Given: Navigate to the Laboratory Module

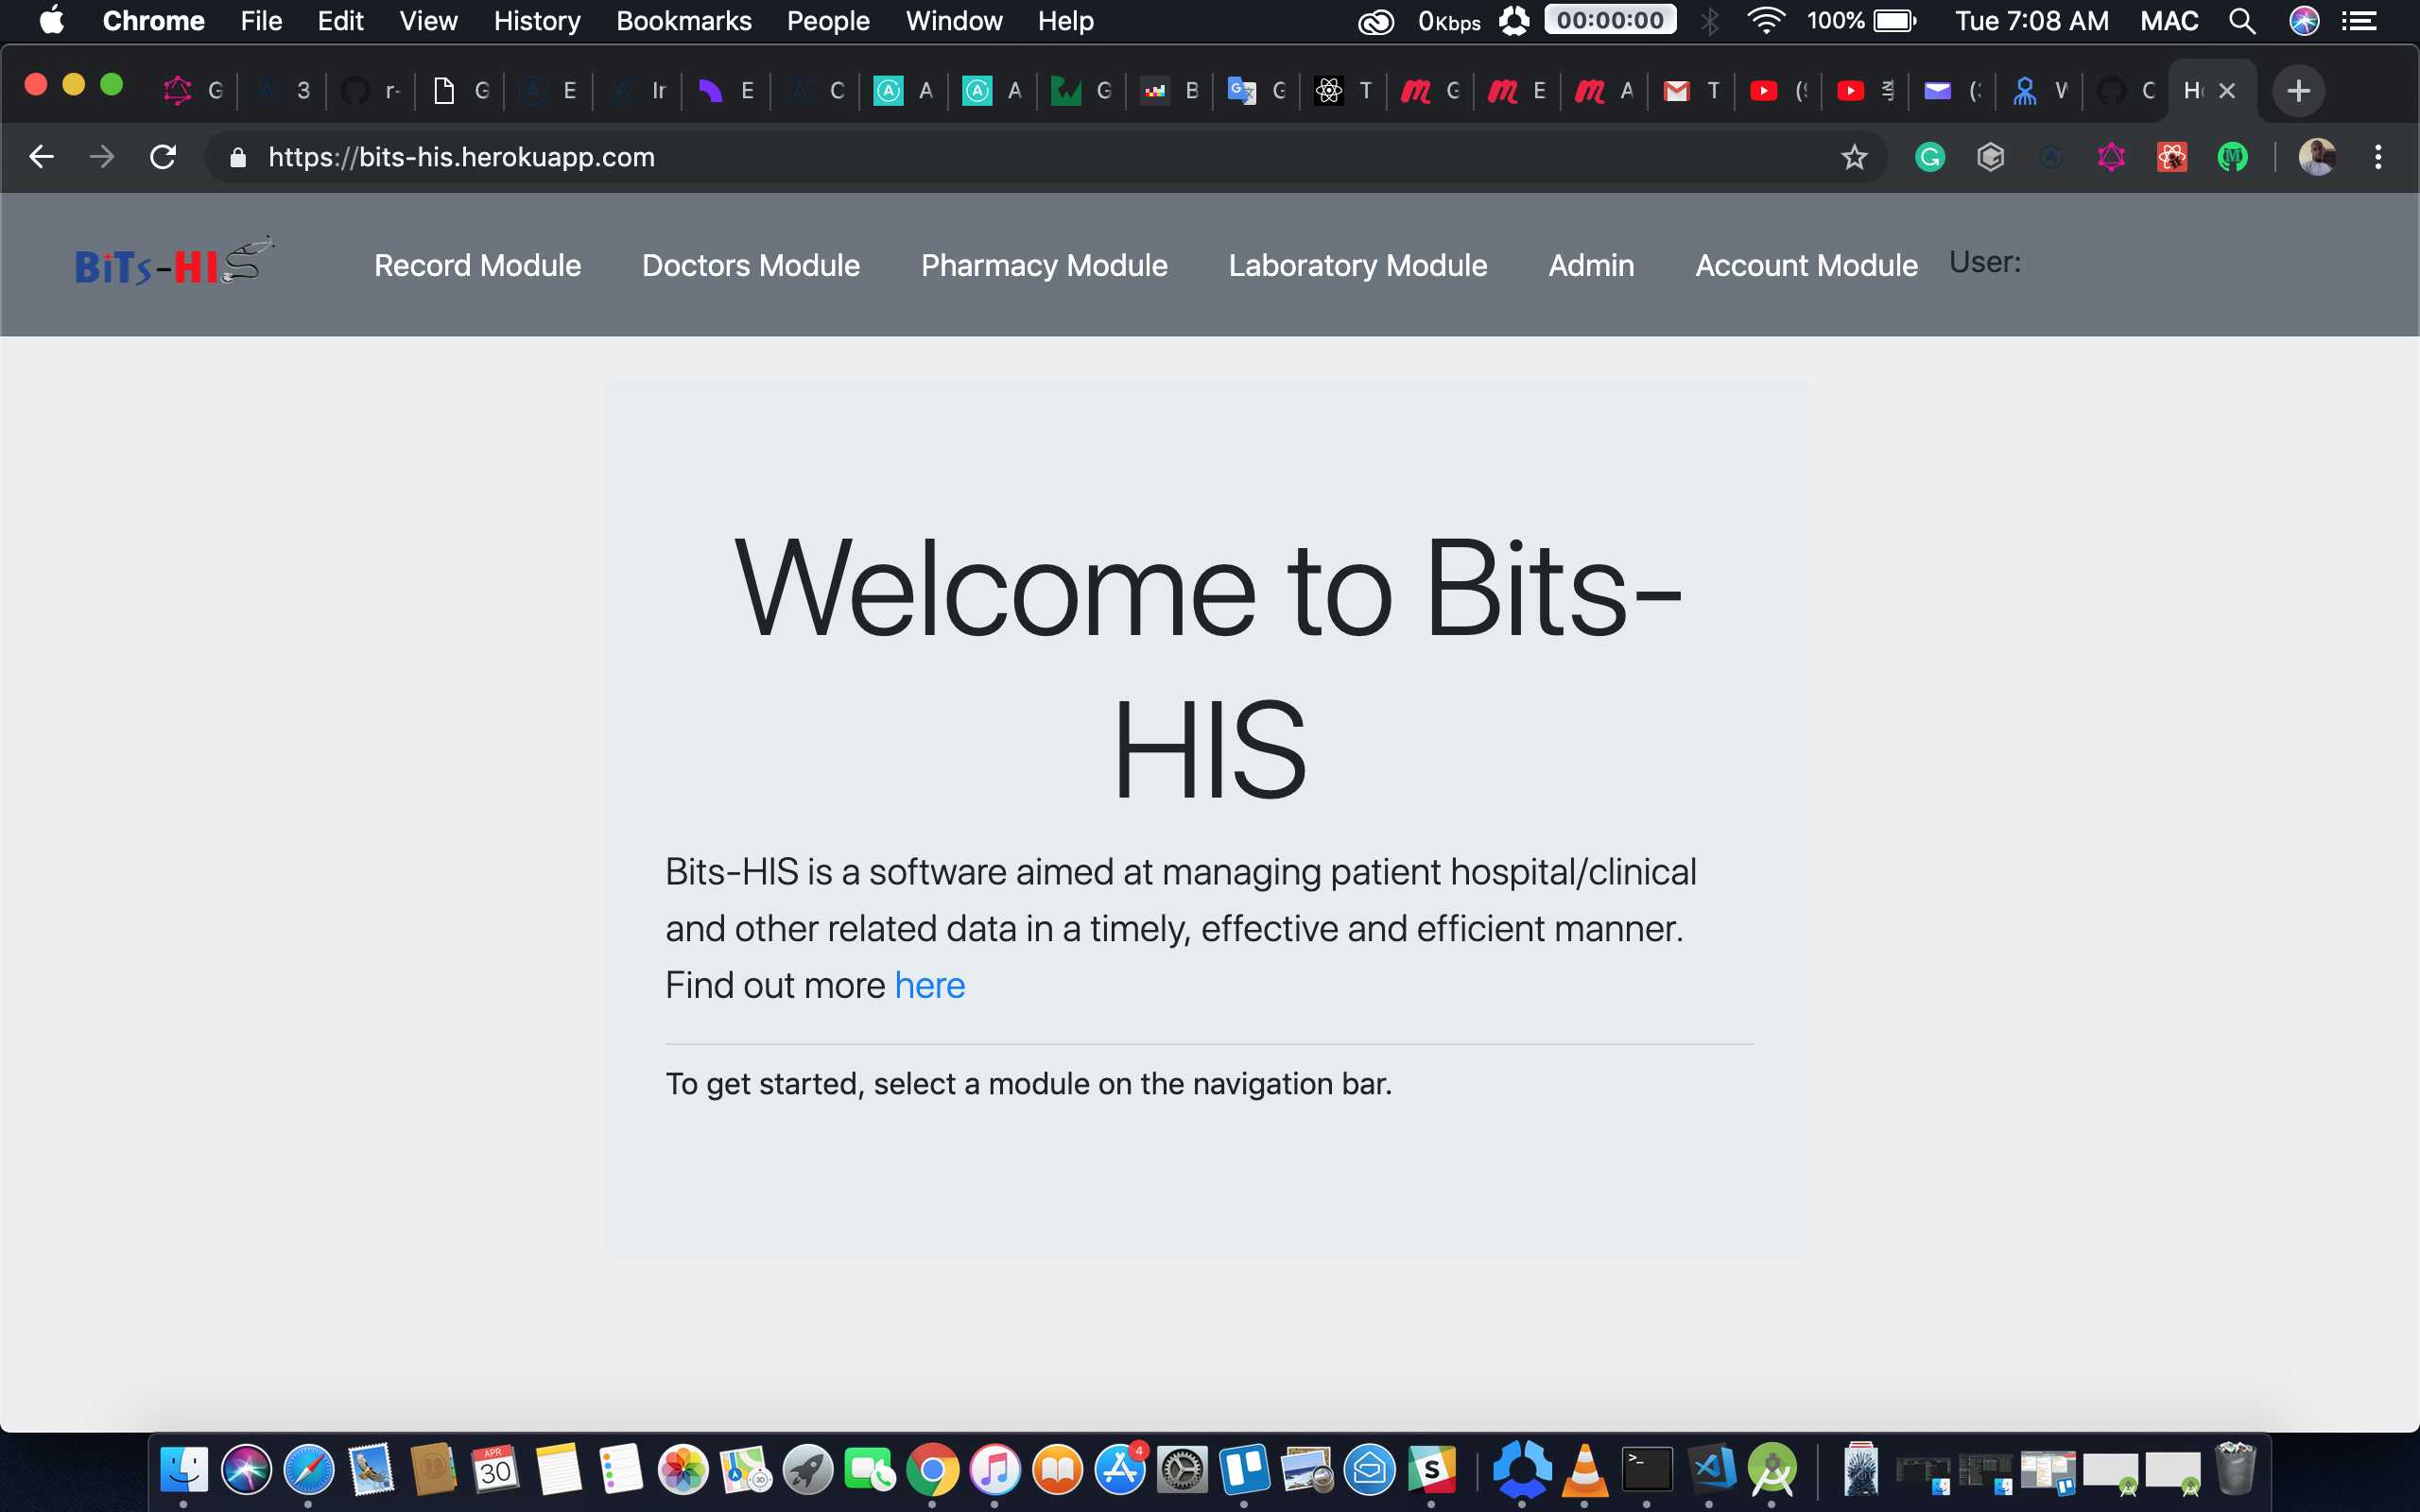Looking at the screenshot, I should pyautogui.click(x=1357, y=265).
